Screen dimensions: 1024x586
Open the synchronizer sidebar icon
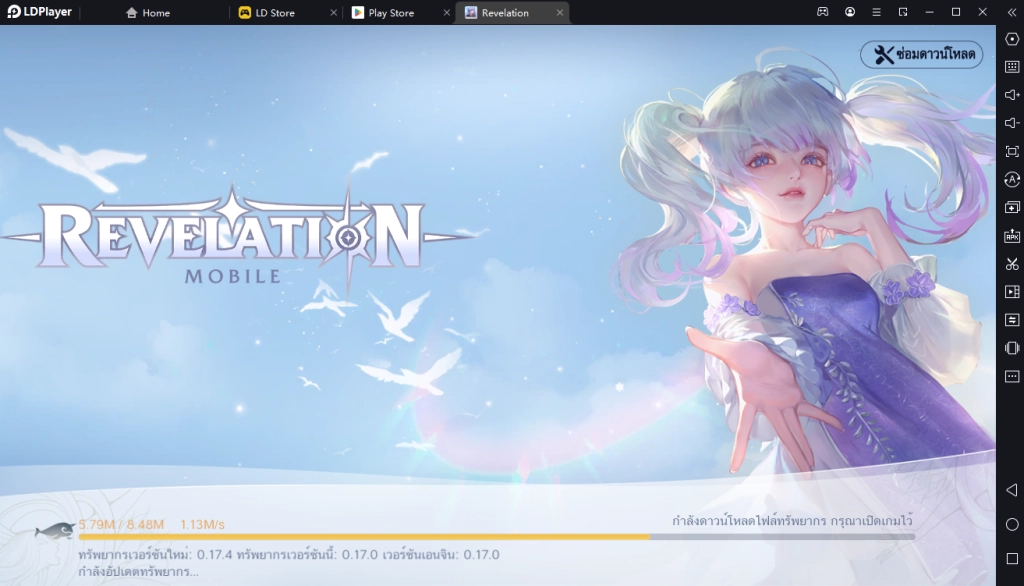coord(1012,320)
